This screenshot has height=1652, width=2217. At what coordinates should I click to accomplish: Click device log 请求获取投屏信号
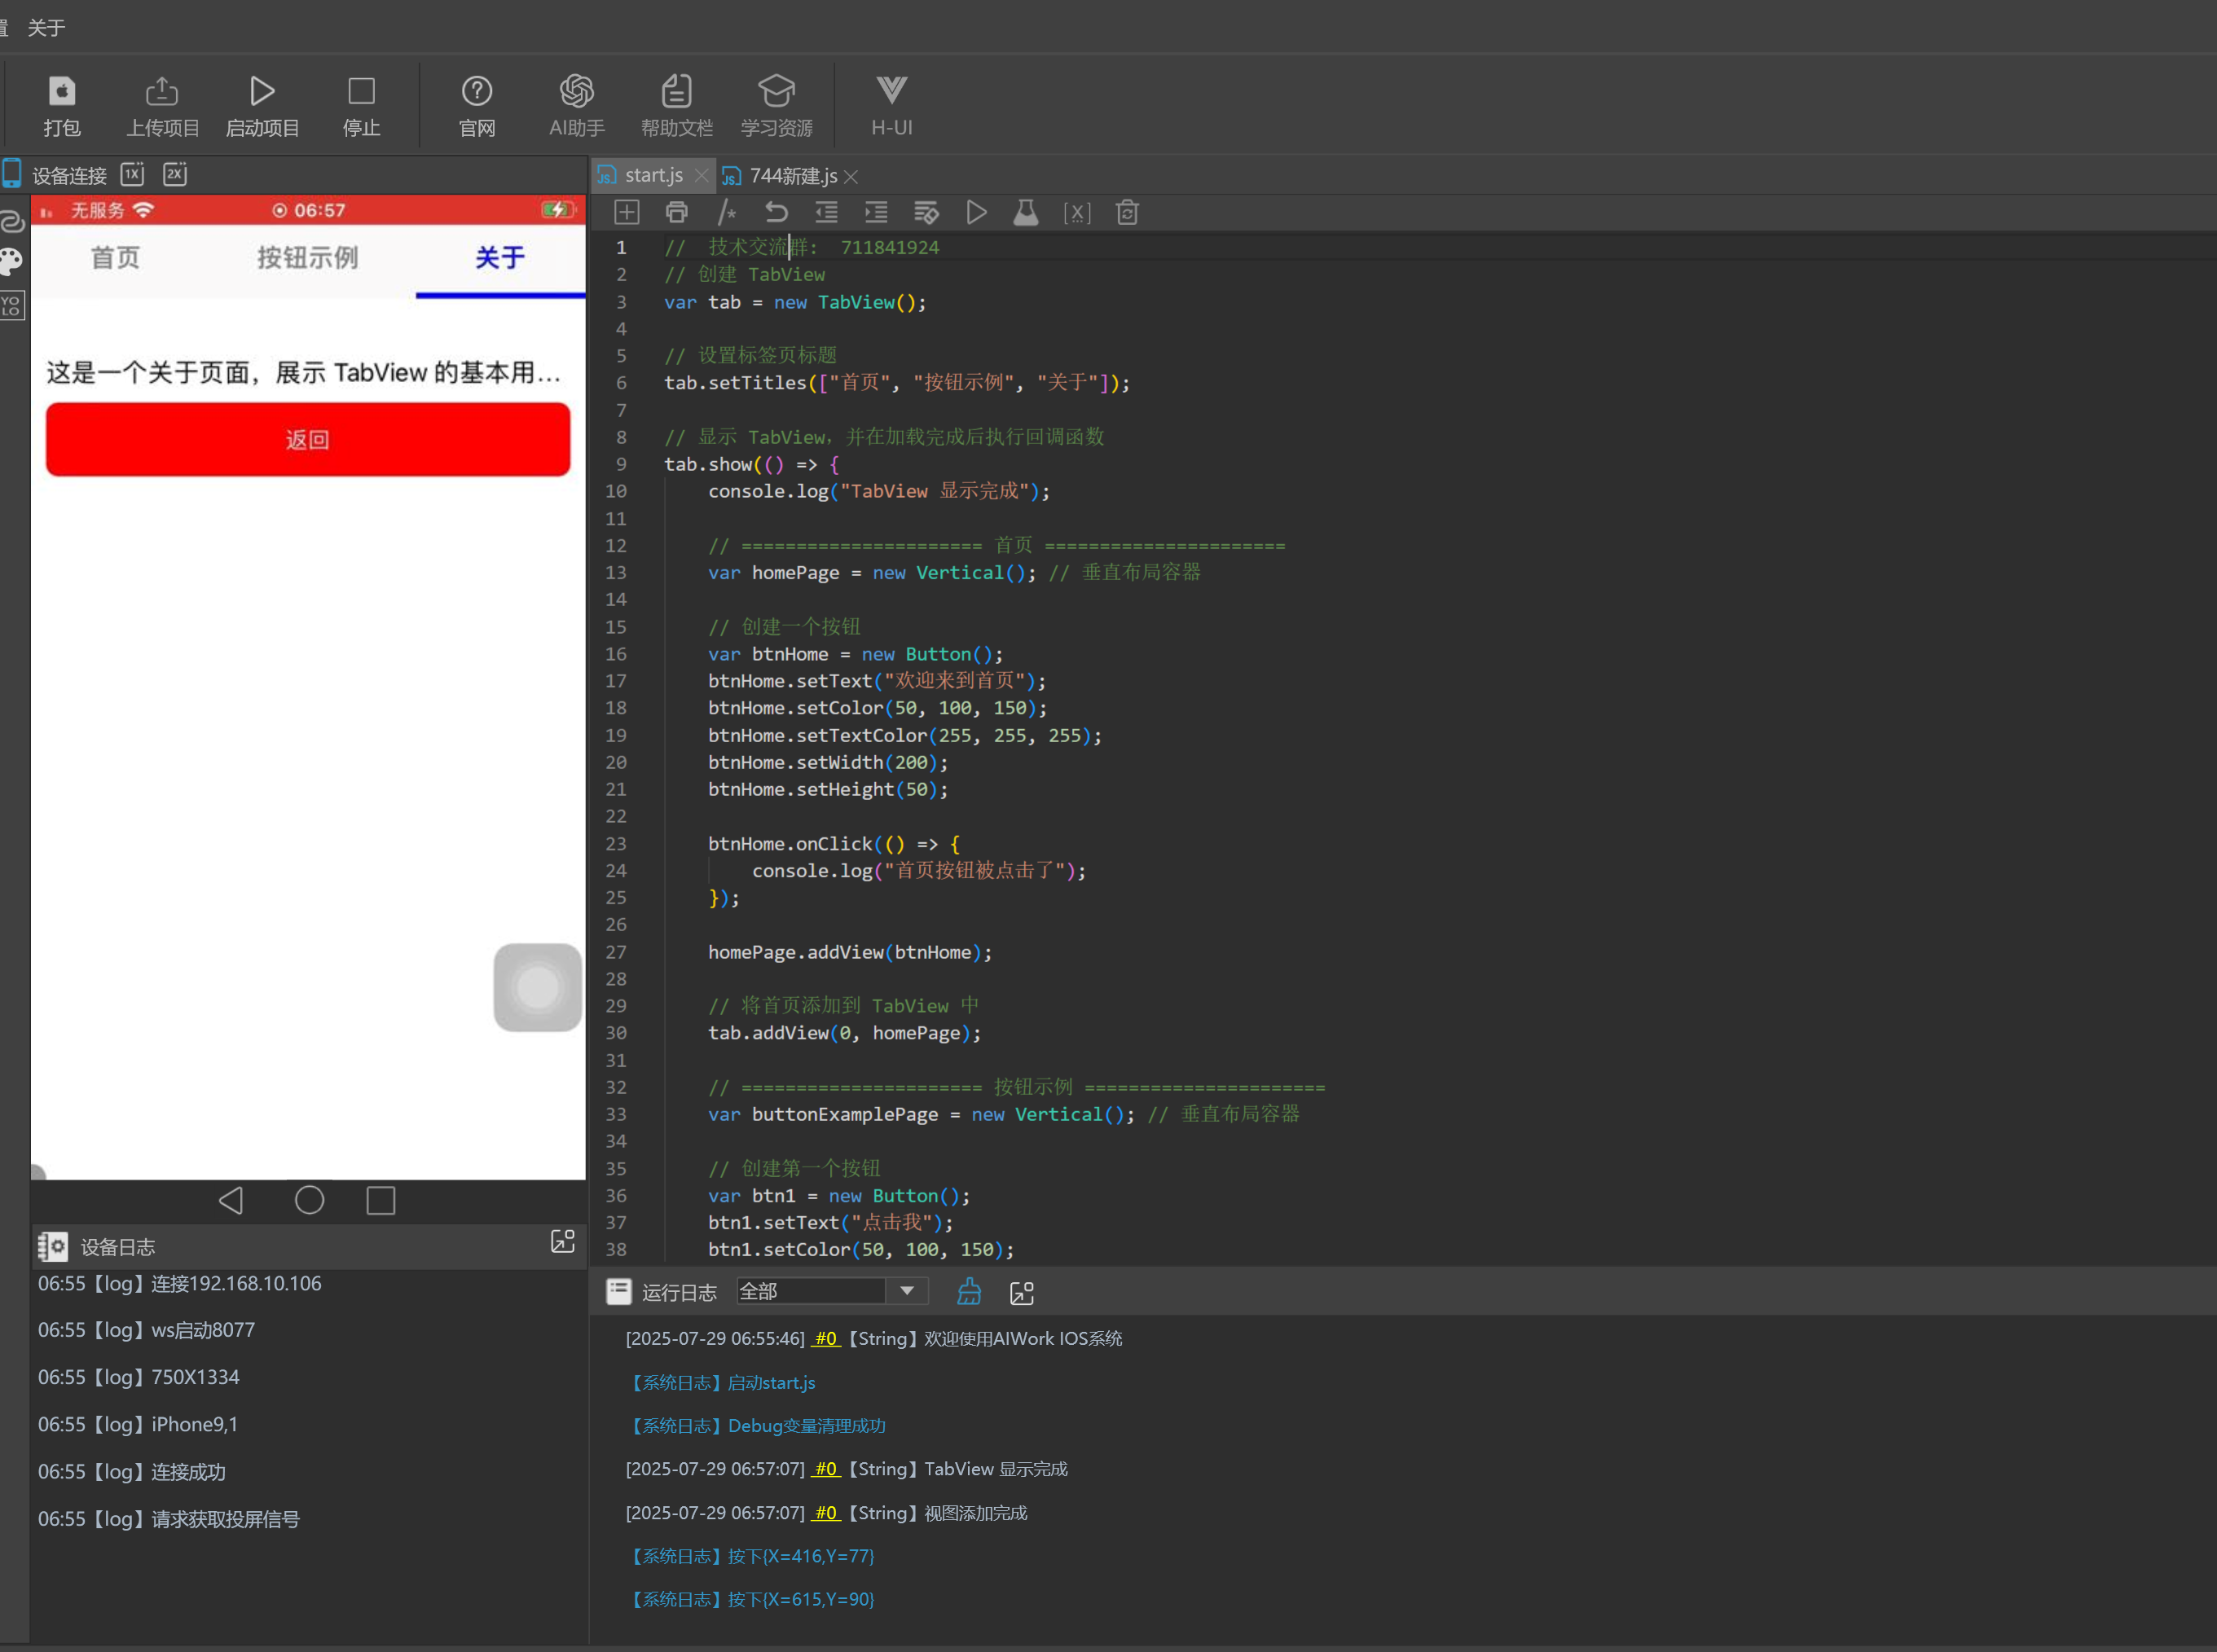coord(169,1519)
